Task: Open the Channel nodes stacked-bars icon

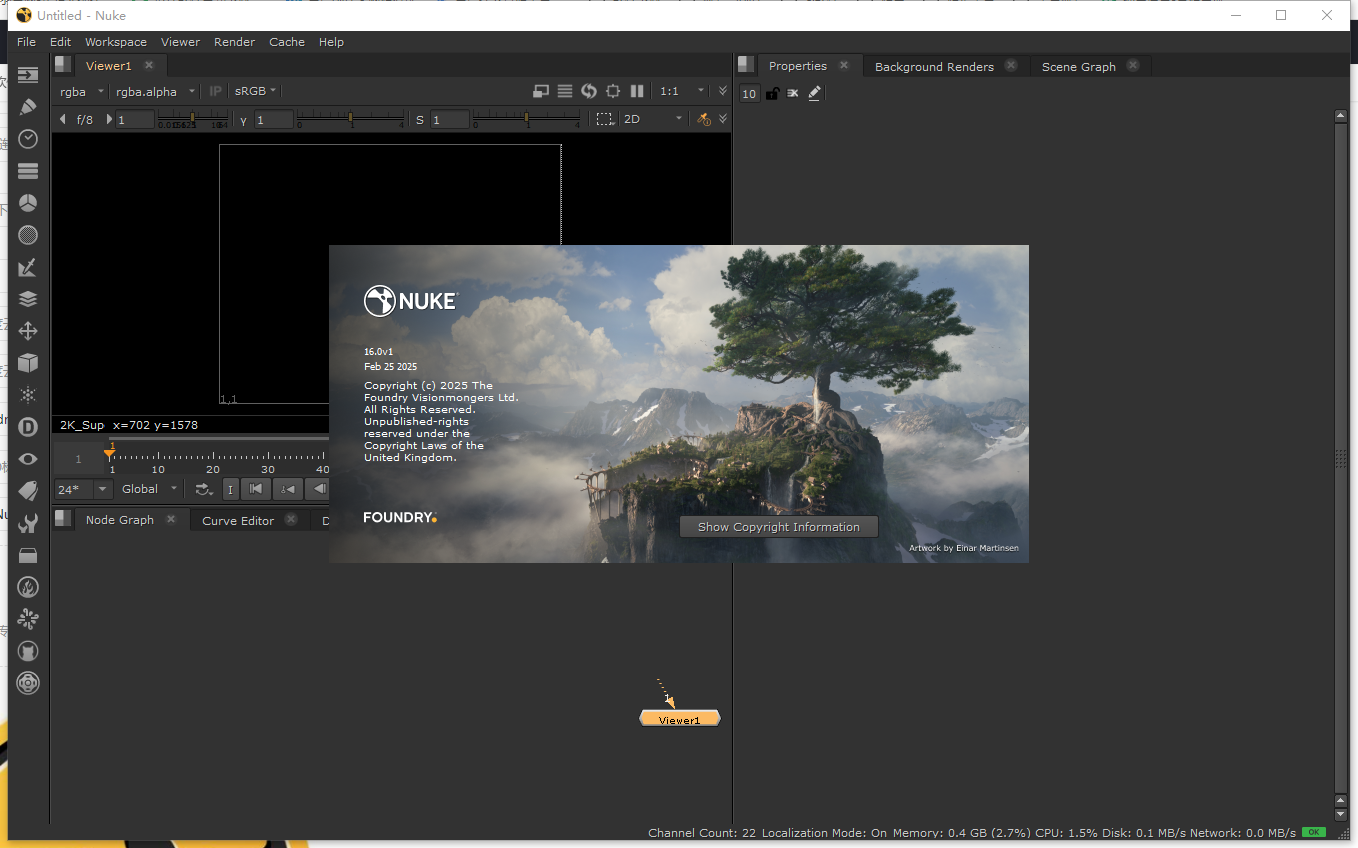Action: (x=28, y=171)
